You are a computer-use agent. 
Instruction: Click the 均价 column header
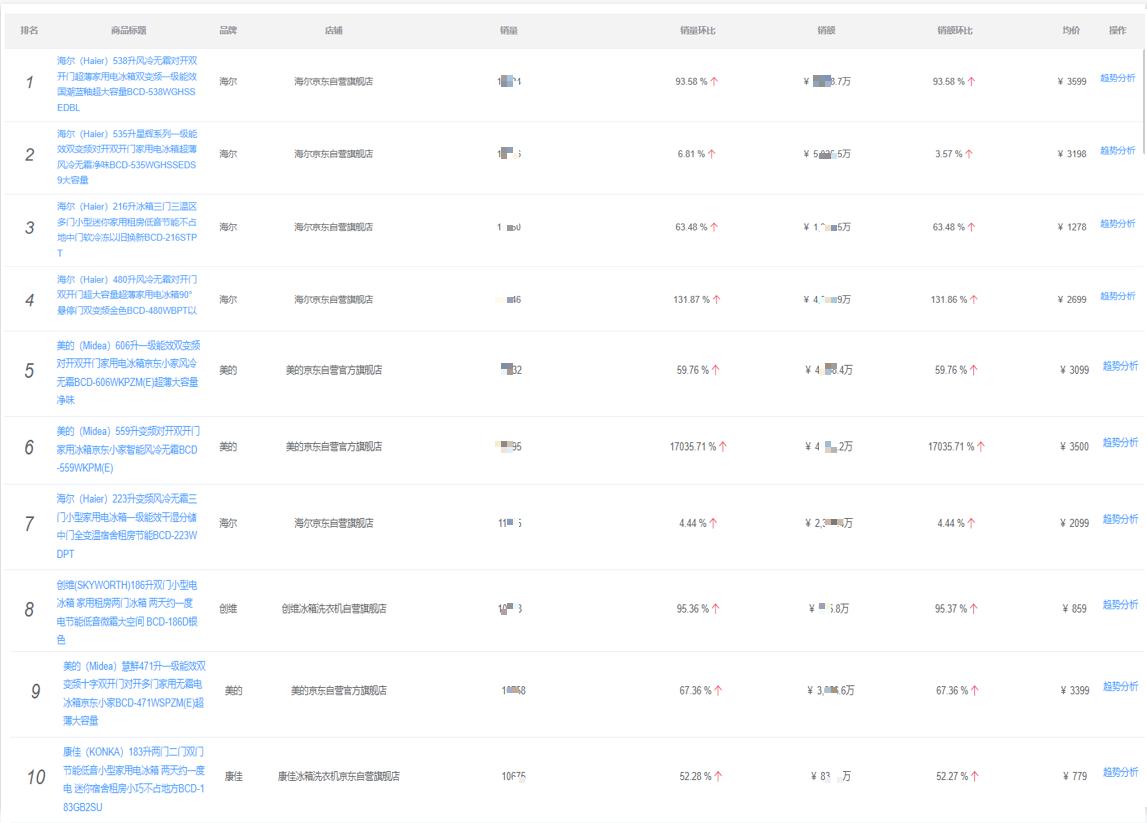[1071, 30]
